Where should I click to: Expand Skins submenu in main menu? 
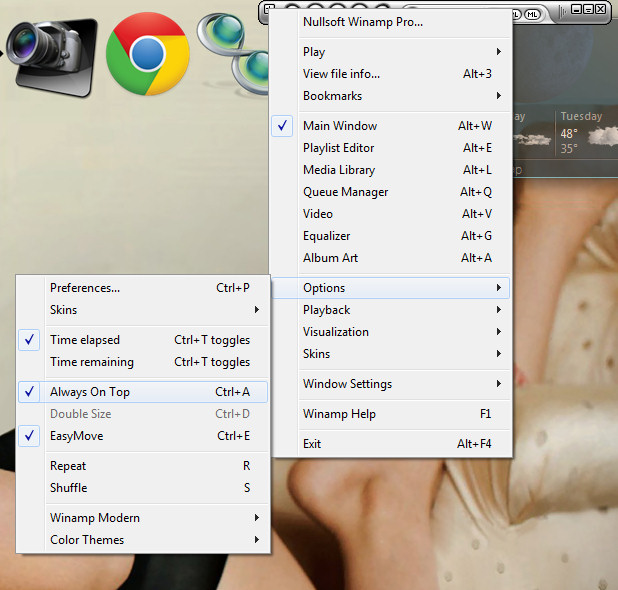[390, 354]
